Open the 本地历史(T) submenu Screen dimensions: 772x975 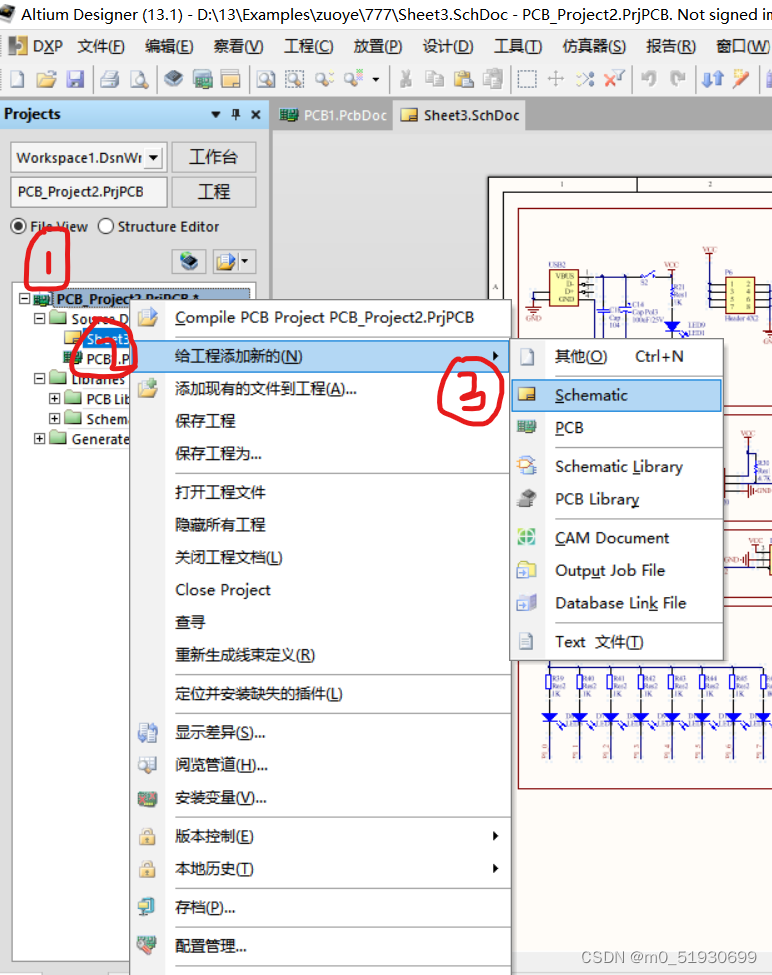tap(321, 869)
